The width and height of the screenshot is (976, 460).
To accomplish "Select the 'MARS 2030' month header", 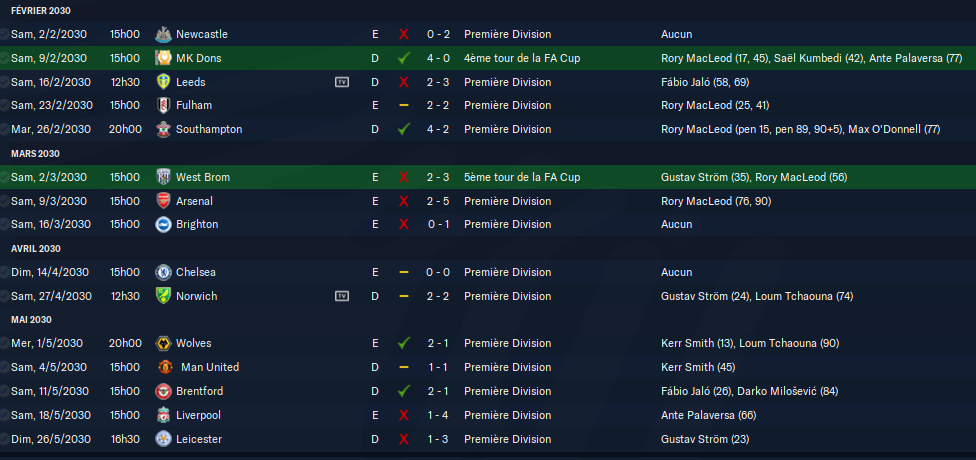I will (x=35, y=154).
